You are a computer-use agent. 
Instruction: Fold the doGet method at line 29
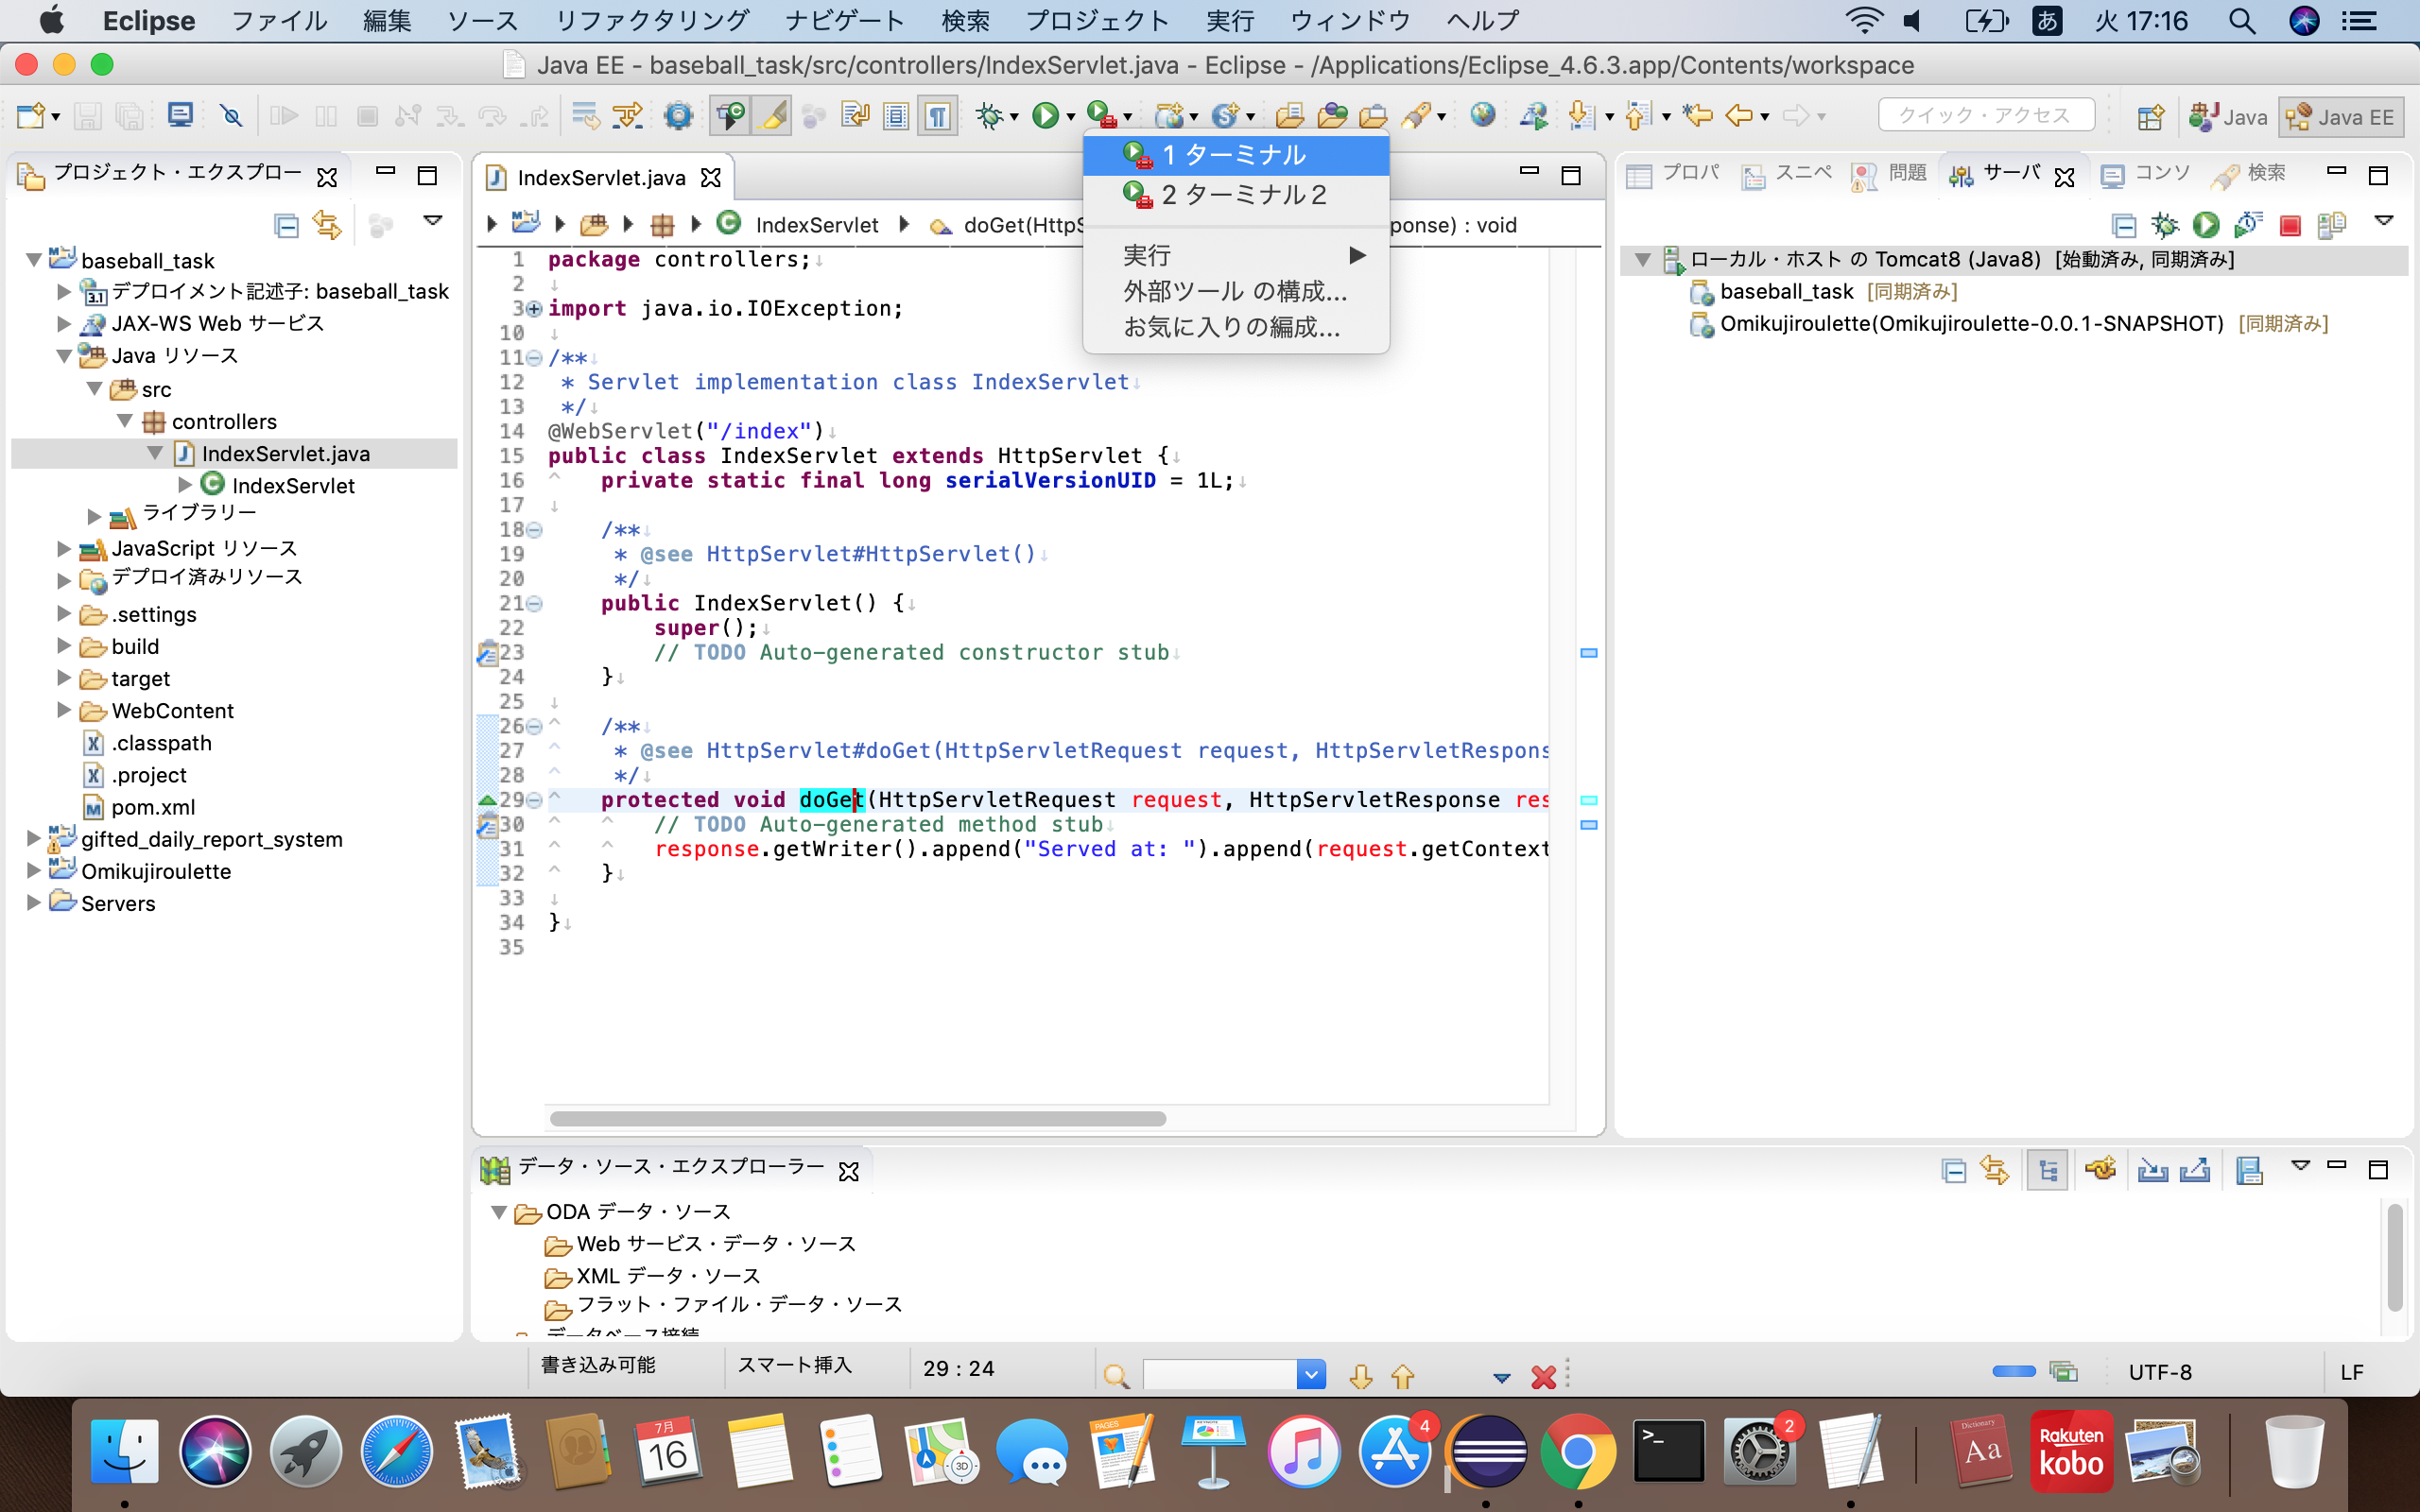[535, 800]
